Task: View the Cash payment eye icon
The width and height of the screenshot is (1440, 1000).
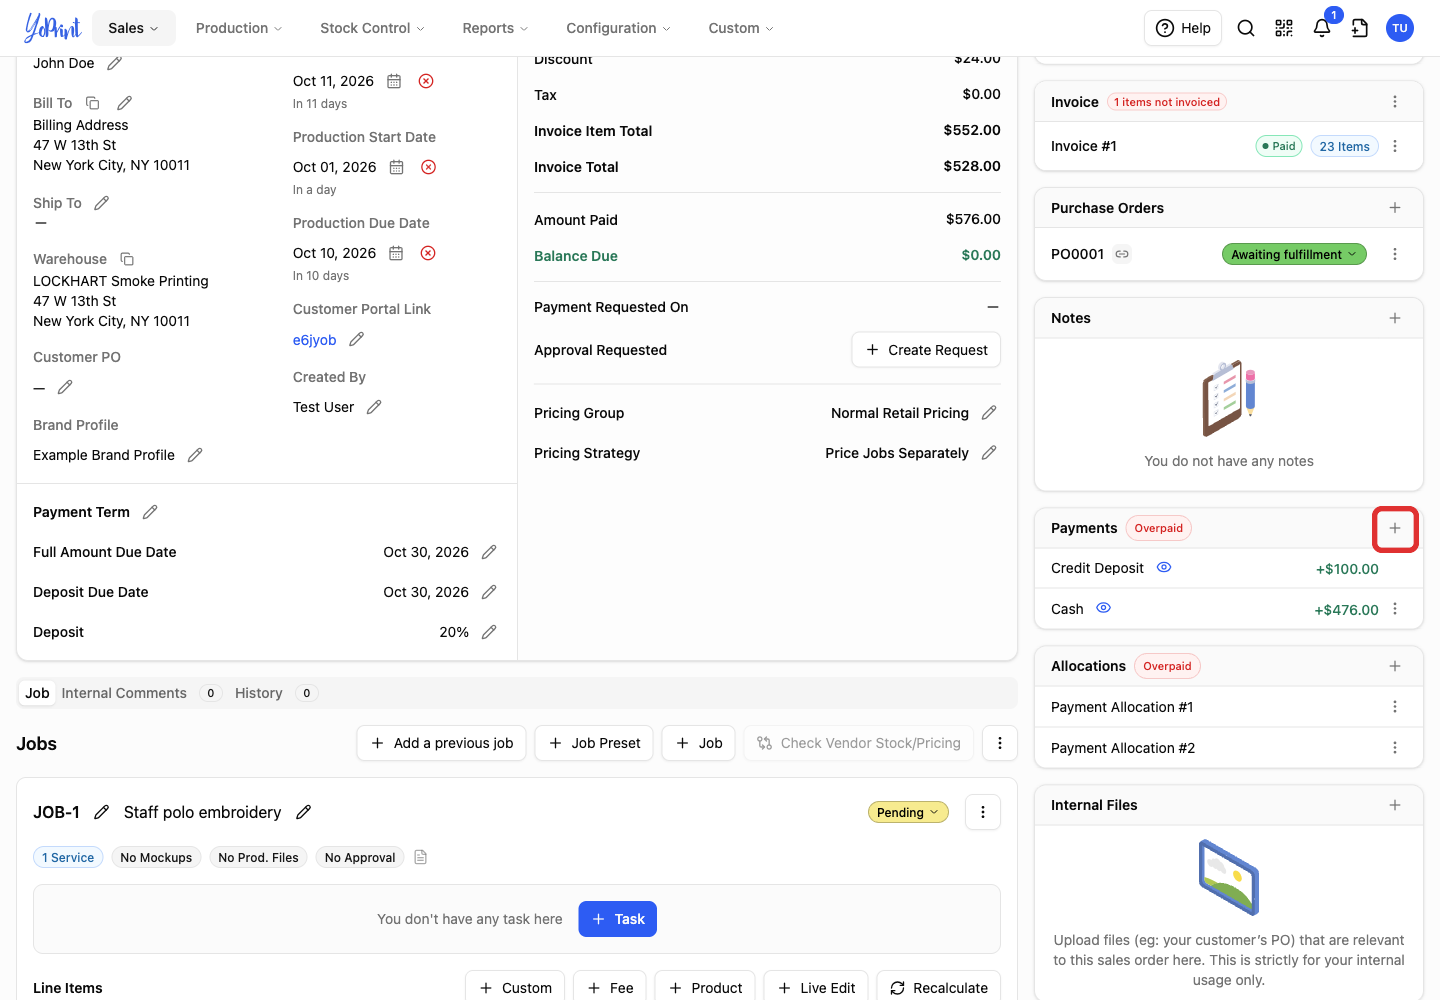Action: click(1104, 608)
